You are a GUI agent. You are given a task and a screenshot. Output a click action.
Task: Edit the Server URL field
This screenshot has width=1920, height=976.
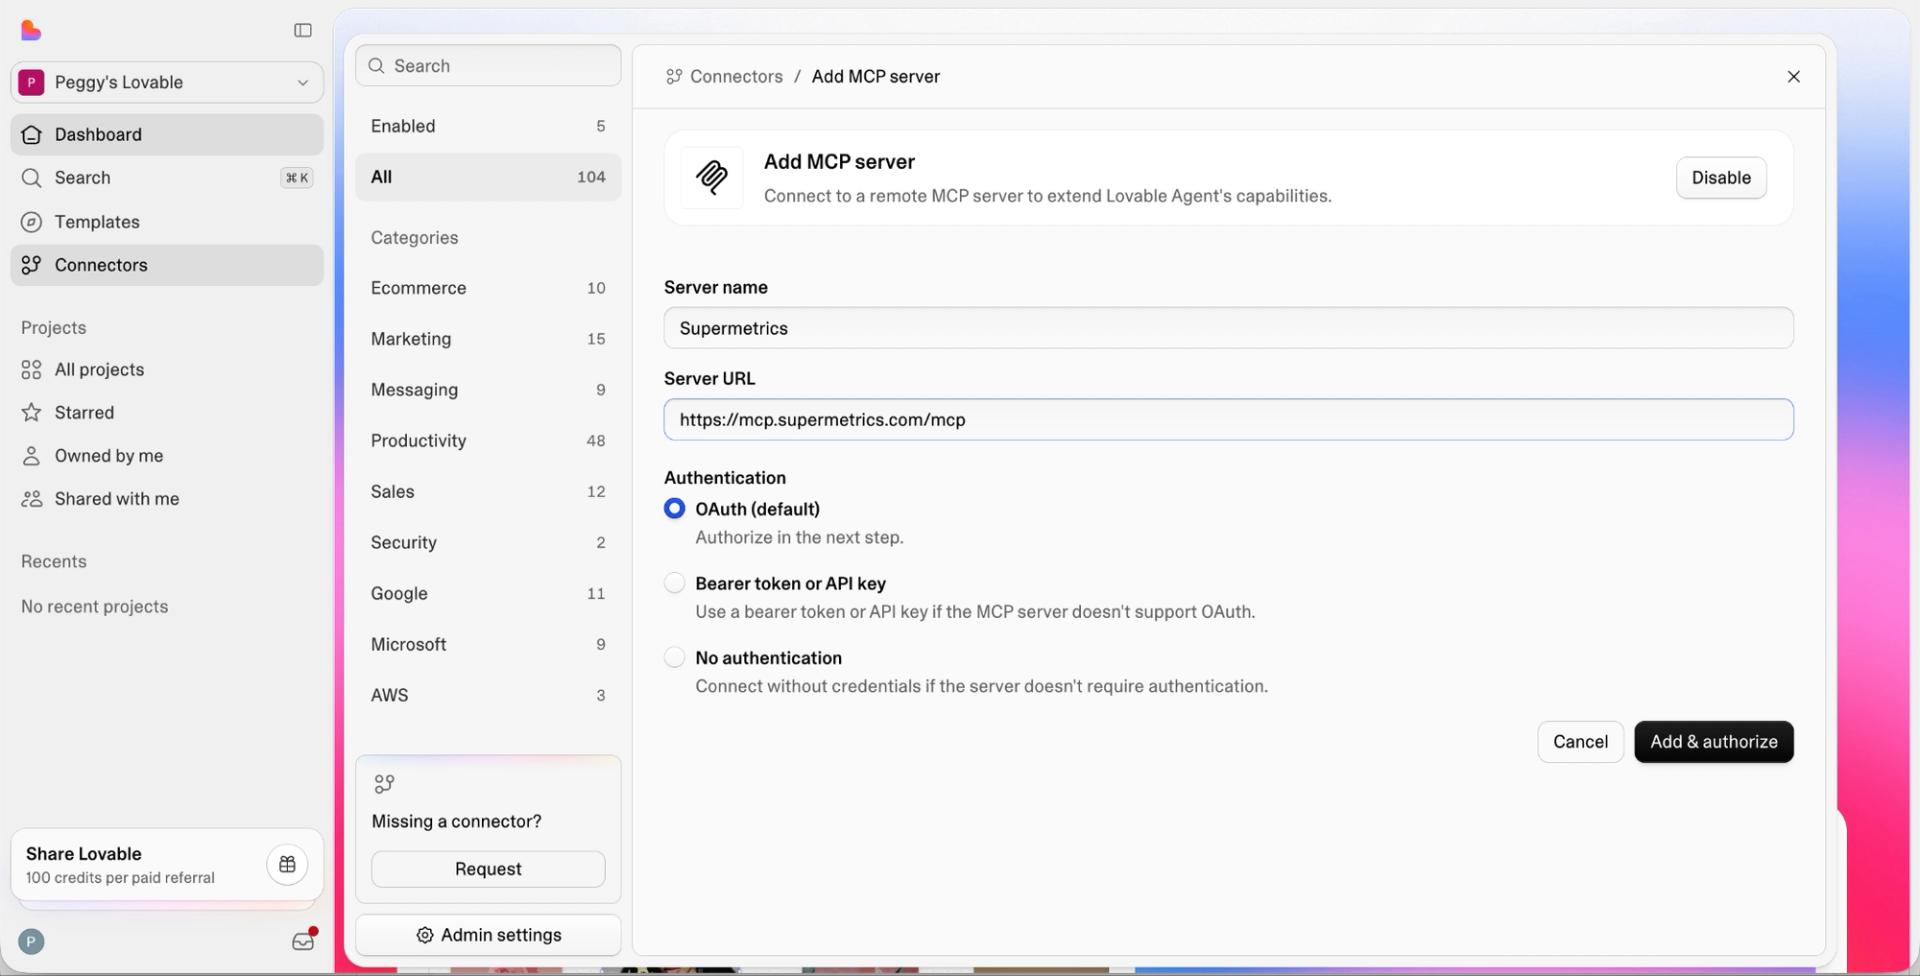tap(1229, 420)
